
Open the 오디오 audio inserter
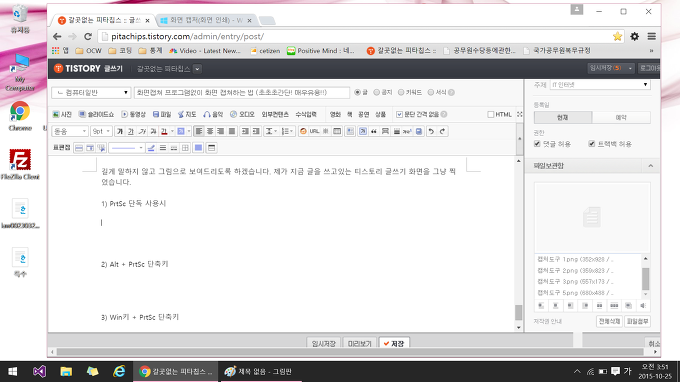click(242, 114)
